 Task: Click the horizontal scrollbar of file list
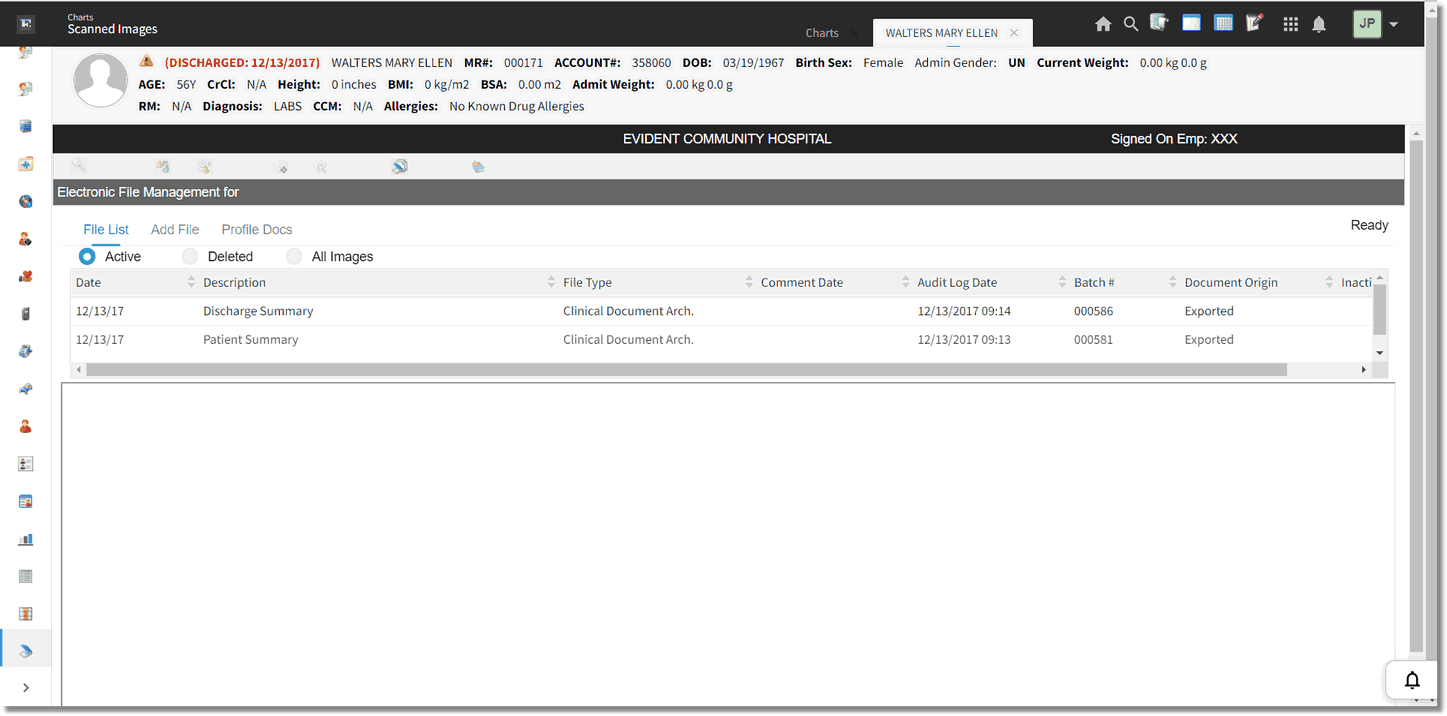coord(686,370)
